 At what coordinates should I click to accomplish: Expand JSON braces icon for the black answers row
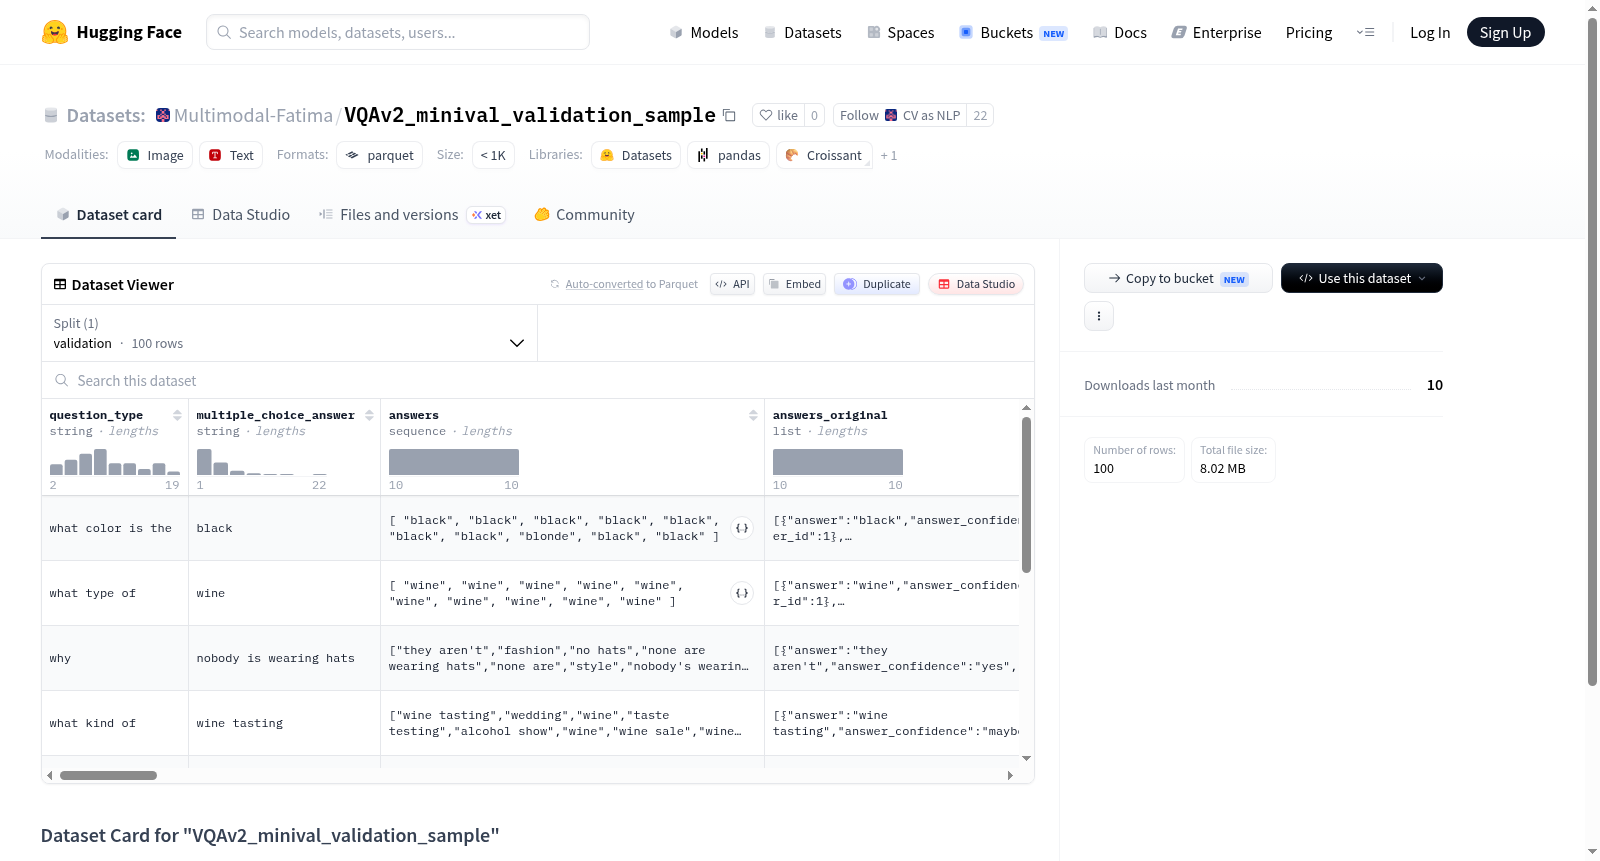click(x=742, y=528)
